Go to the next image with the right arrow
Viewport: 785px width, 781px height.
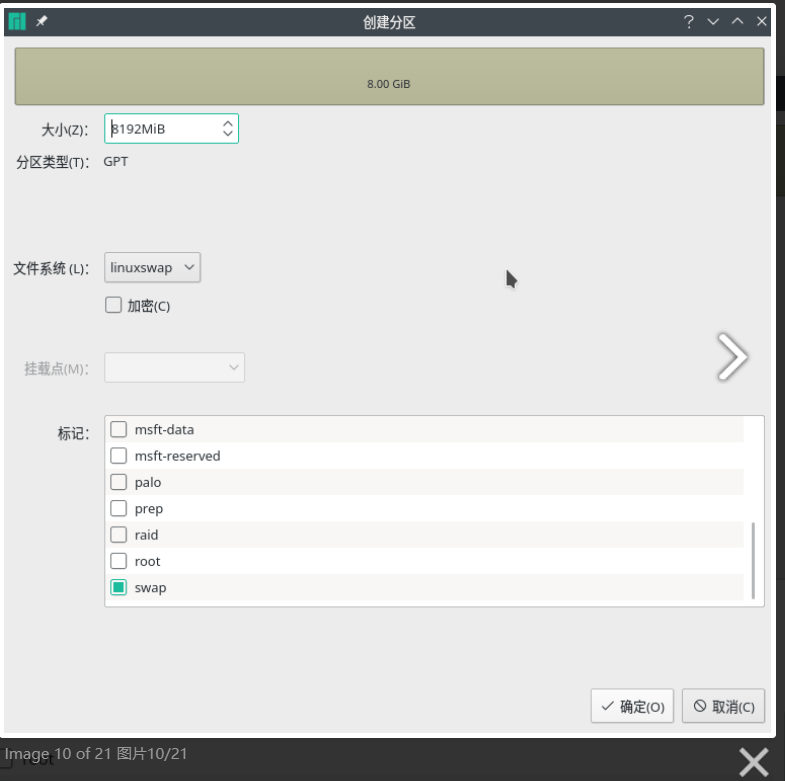tap(732, 357)
